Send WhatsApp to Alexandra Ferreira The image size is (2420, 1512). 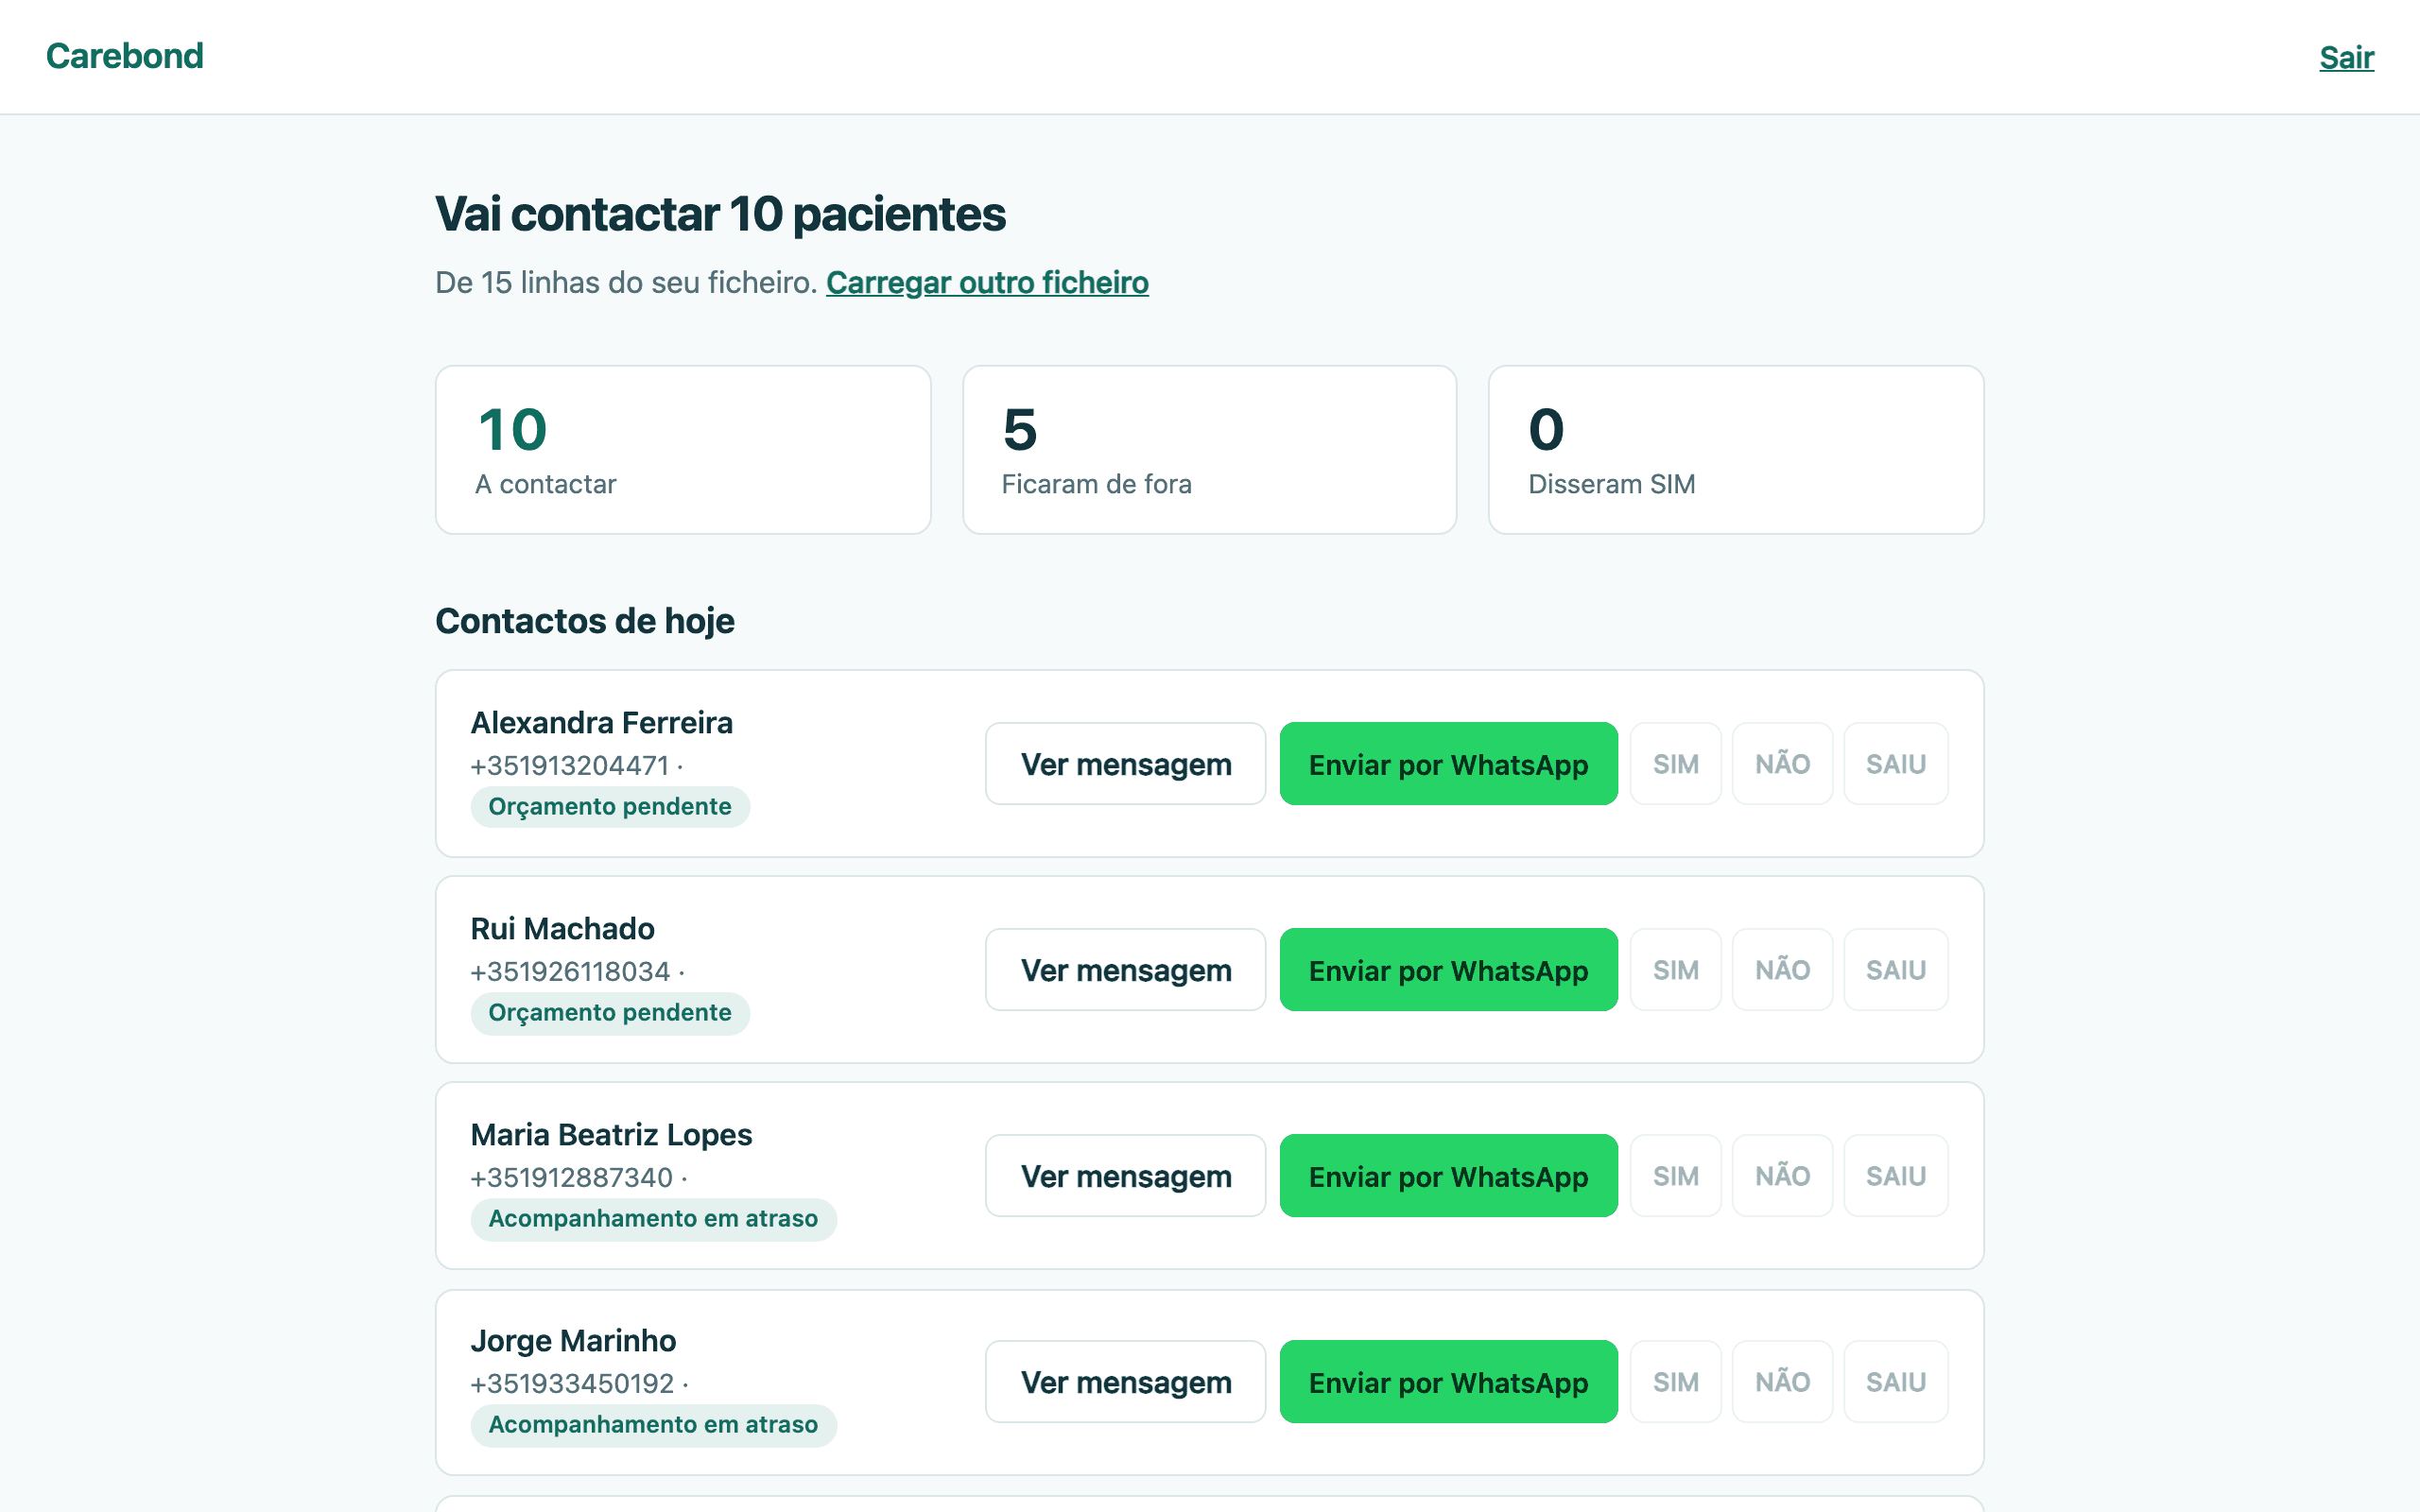(1448, 764)
